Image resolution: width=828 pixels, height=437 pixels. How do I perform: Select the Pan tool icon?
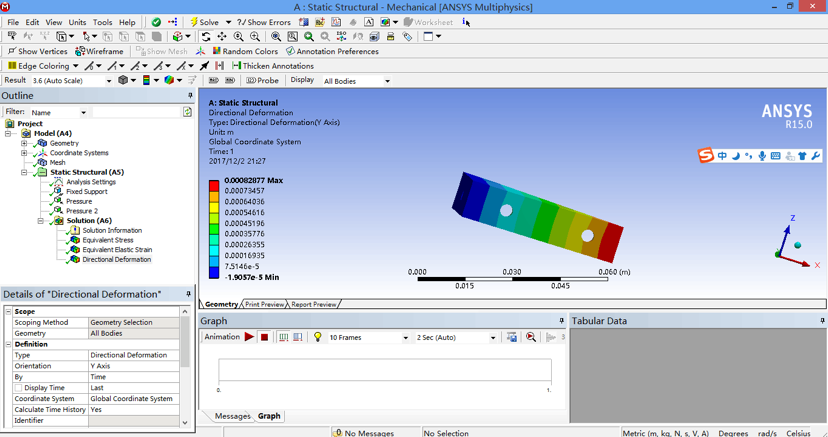pos(222,36)
